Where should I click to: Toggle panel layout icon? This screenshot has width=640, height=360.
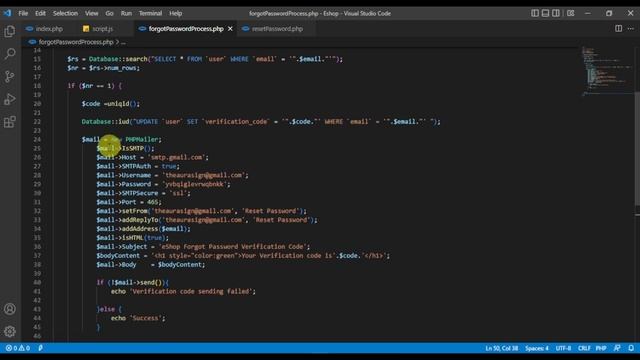545,13
